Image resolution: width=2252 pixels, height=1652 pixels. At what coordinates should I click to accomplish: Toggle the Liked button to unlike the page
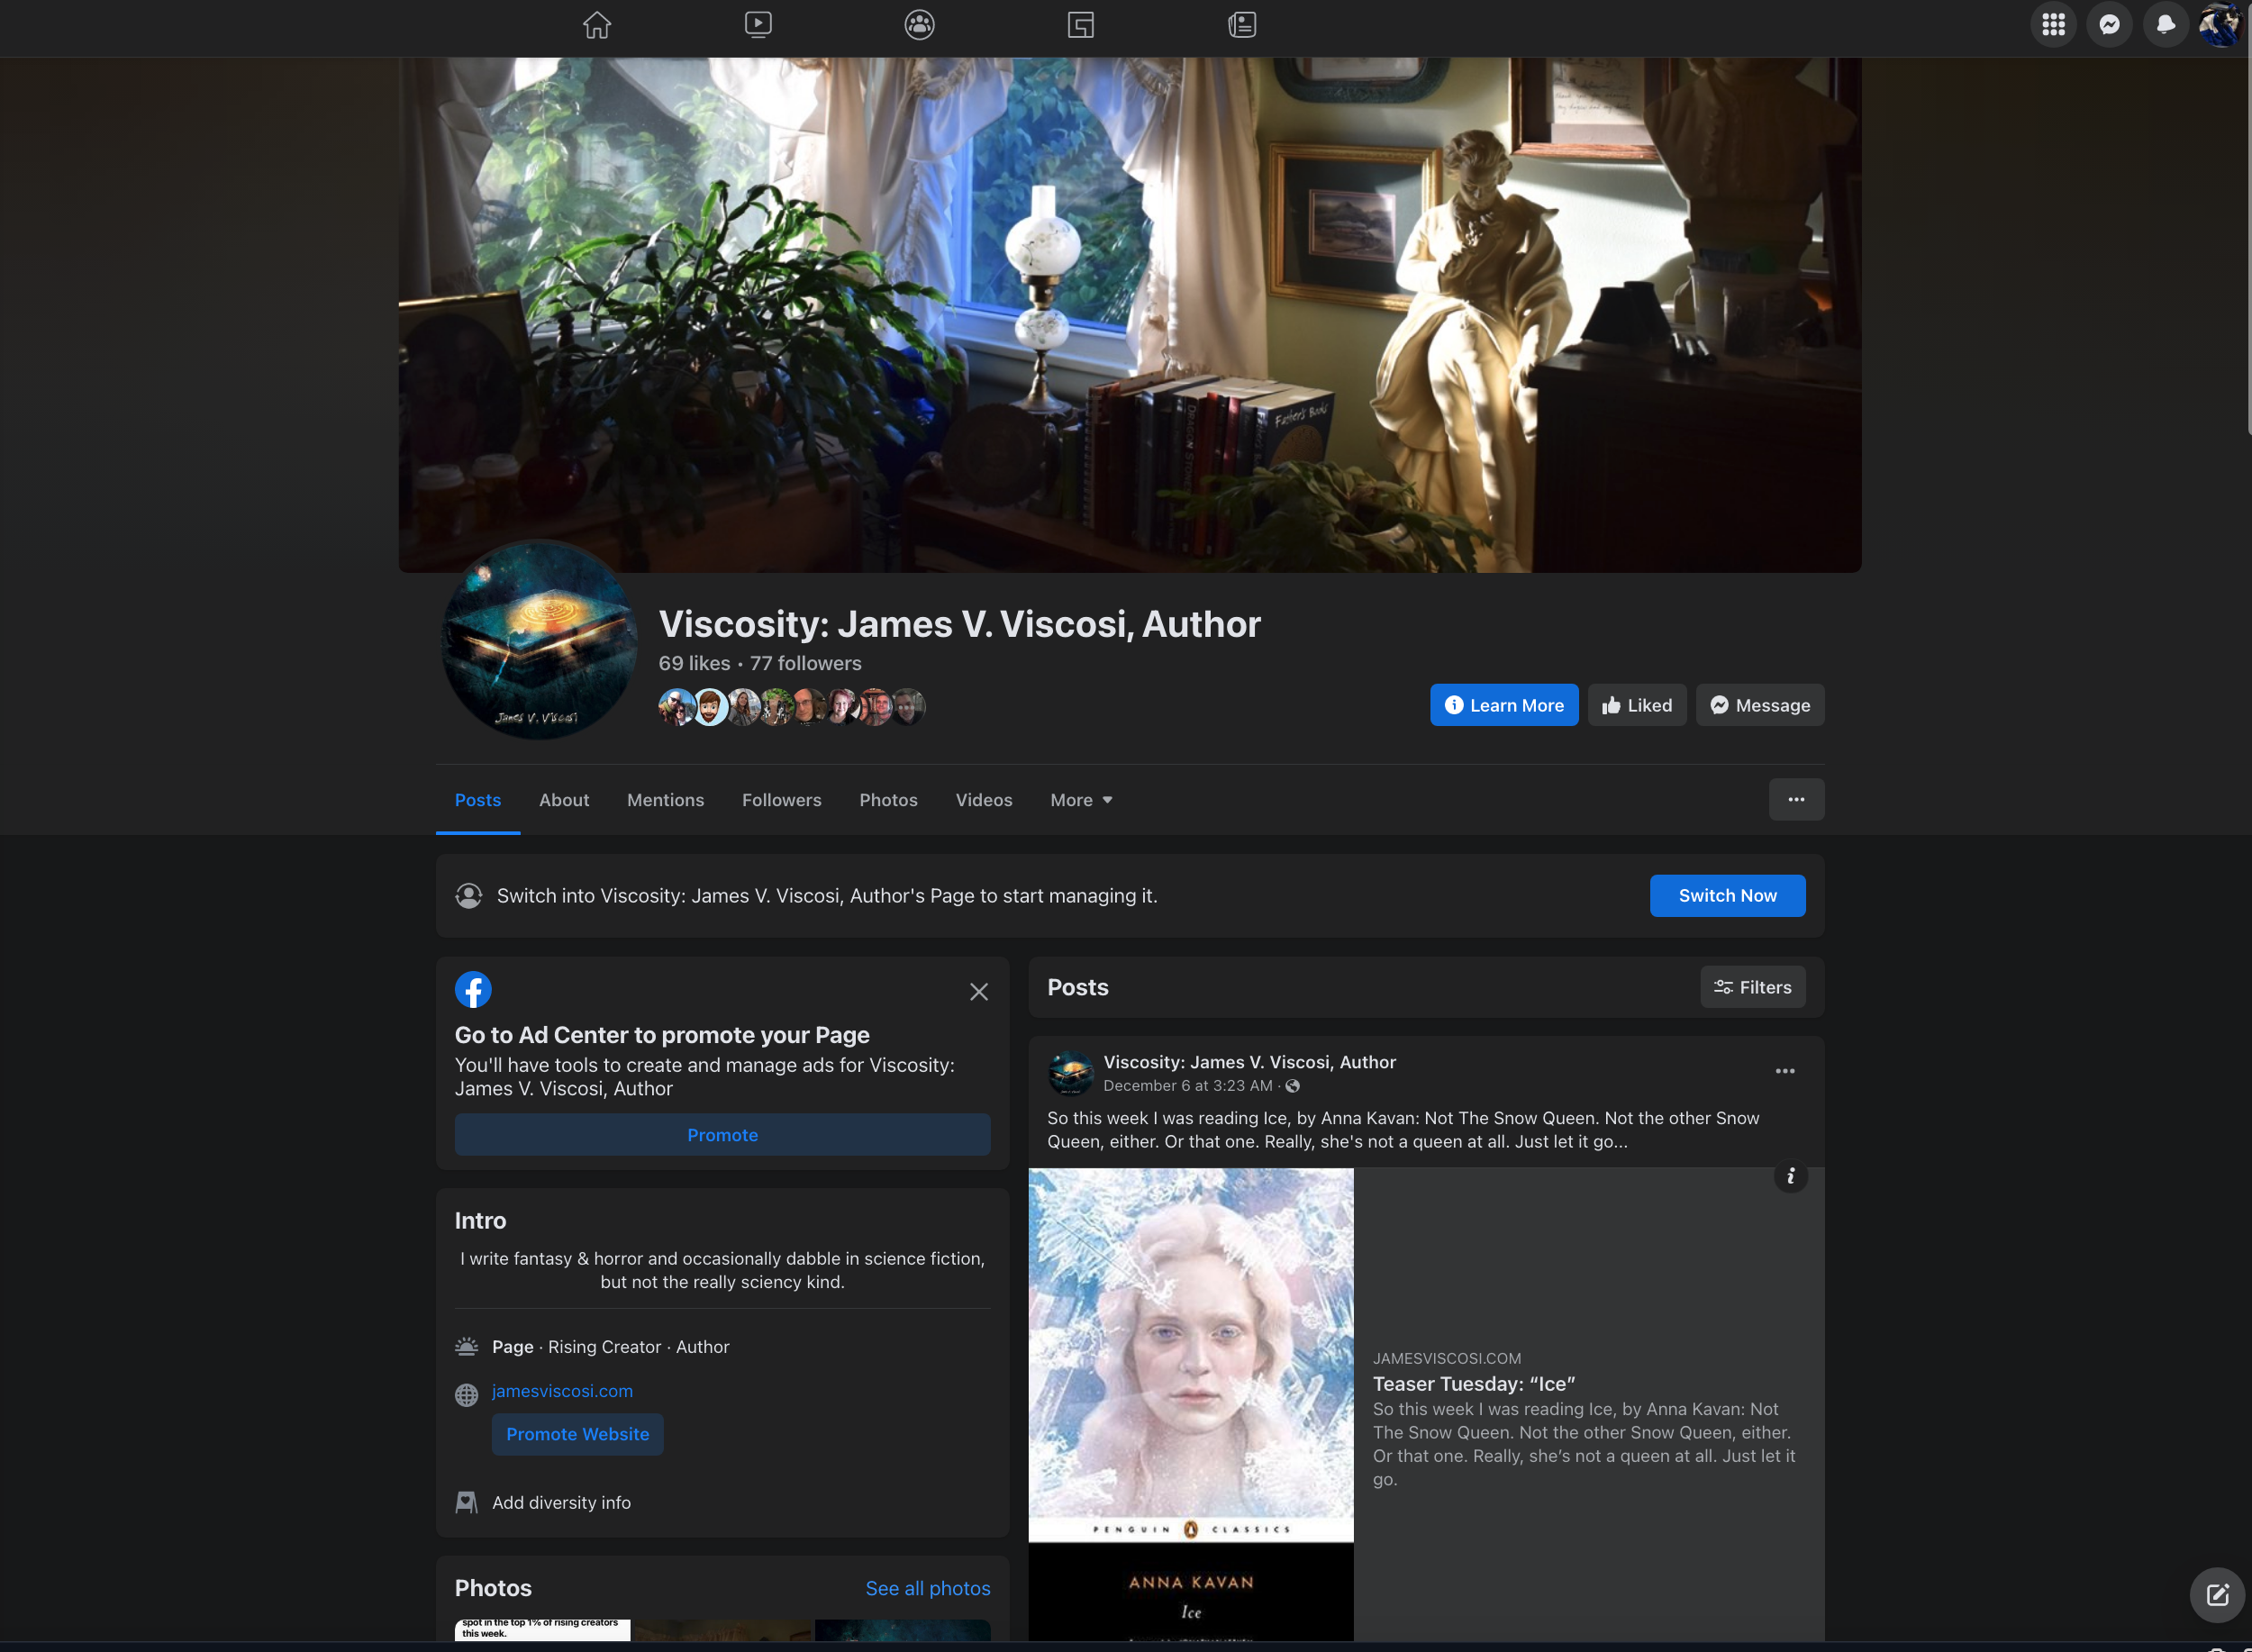pyautogui.click(x=1637, y=705)
